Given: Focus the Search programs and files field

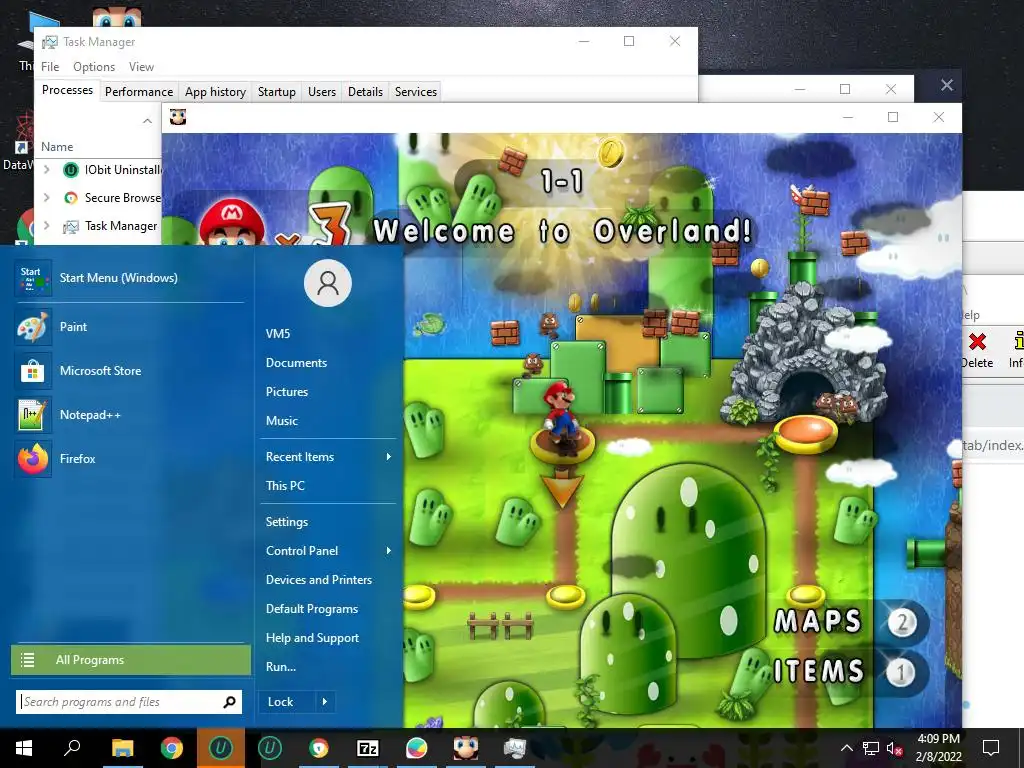Looking at the screenshot, I should tap(129, 702).
